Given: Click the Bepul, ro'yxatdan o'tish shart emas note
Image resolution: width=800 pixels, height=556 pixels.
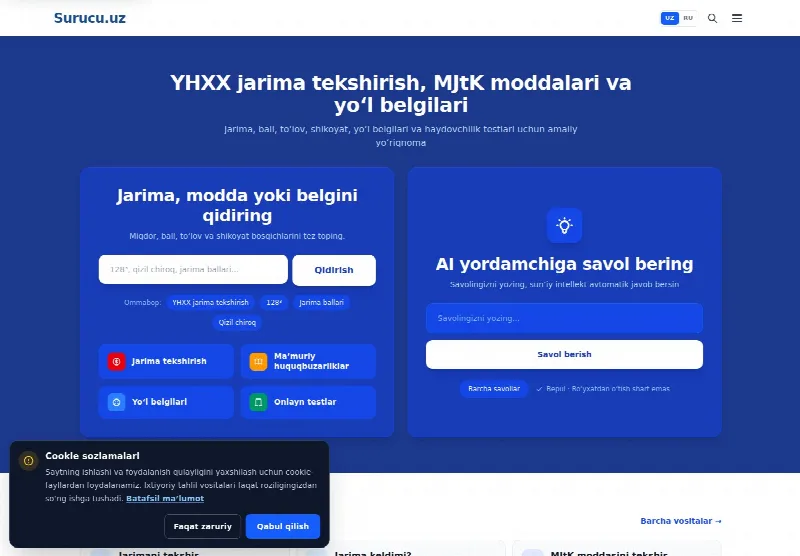Looking at the screenshot, I should (x=603, y=389).
